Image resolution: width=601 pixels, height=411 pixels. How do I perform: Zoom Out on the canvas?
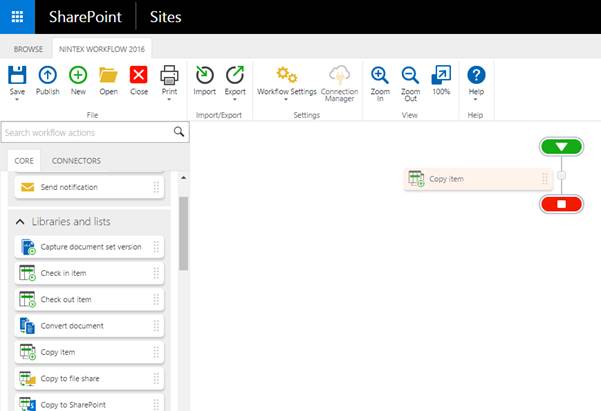point(410,84)
